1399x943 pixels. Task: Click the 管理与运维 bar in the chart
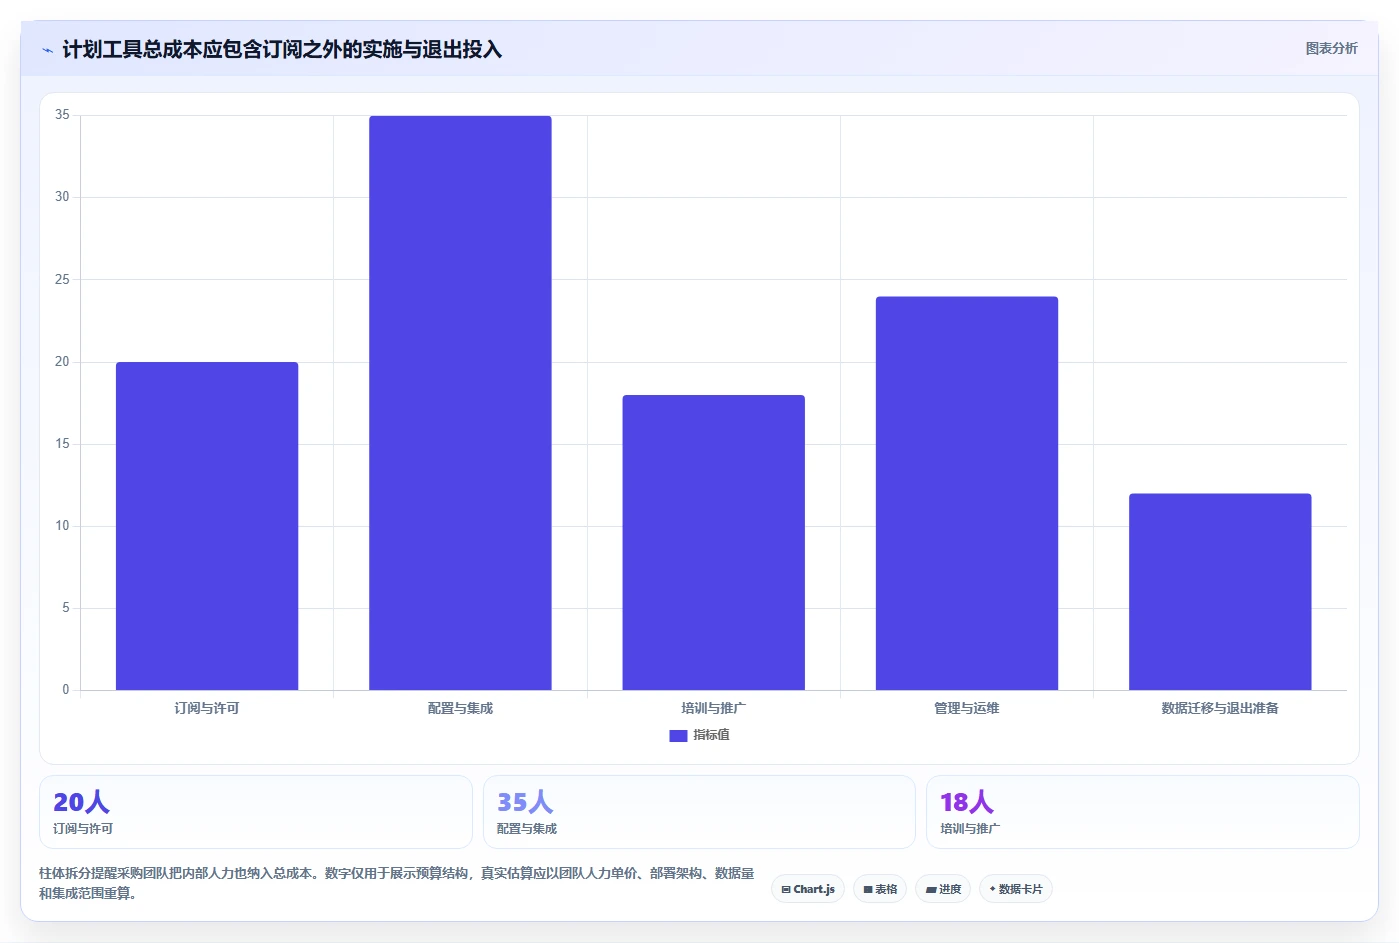[967, 493]
